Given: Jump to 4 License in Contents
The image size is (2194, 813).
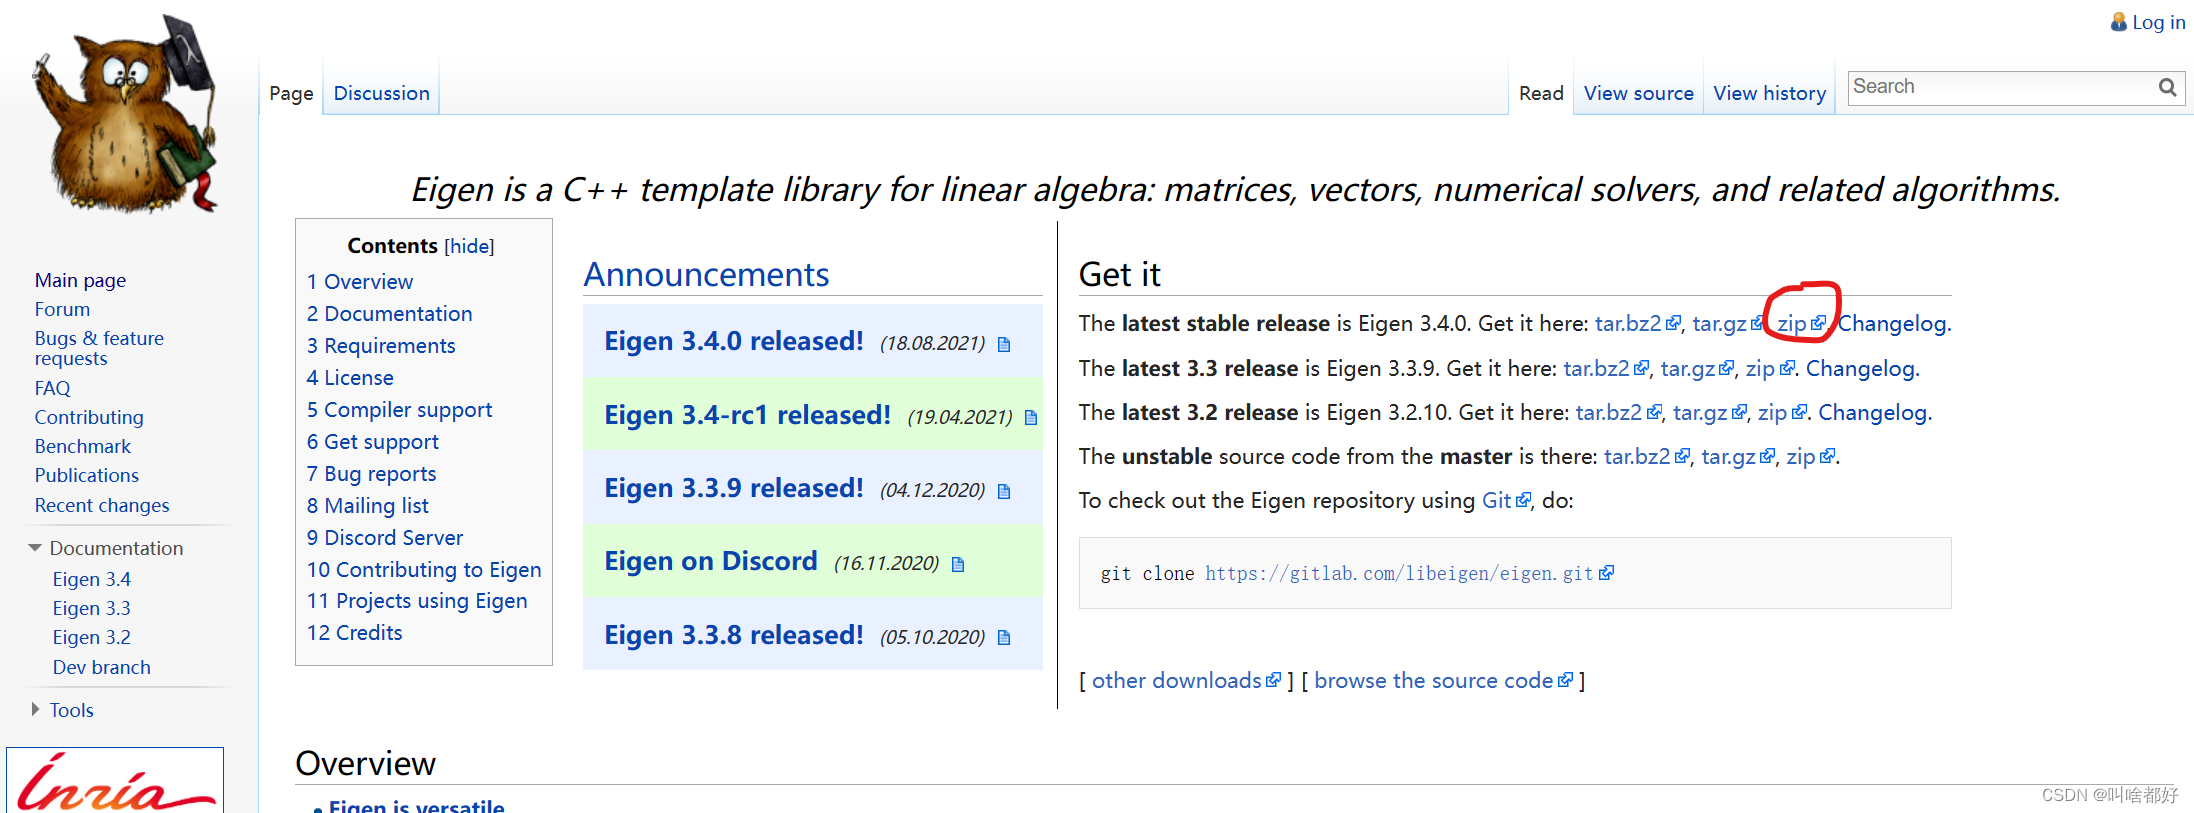Looking at the screenshot, I should click(x=350, y=378).
